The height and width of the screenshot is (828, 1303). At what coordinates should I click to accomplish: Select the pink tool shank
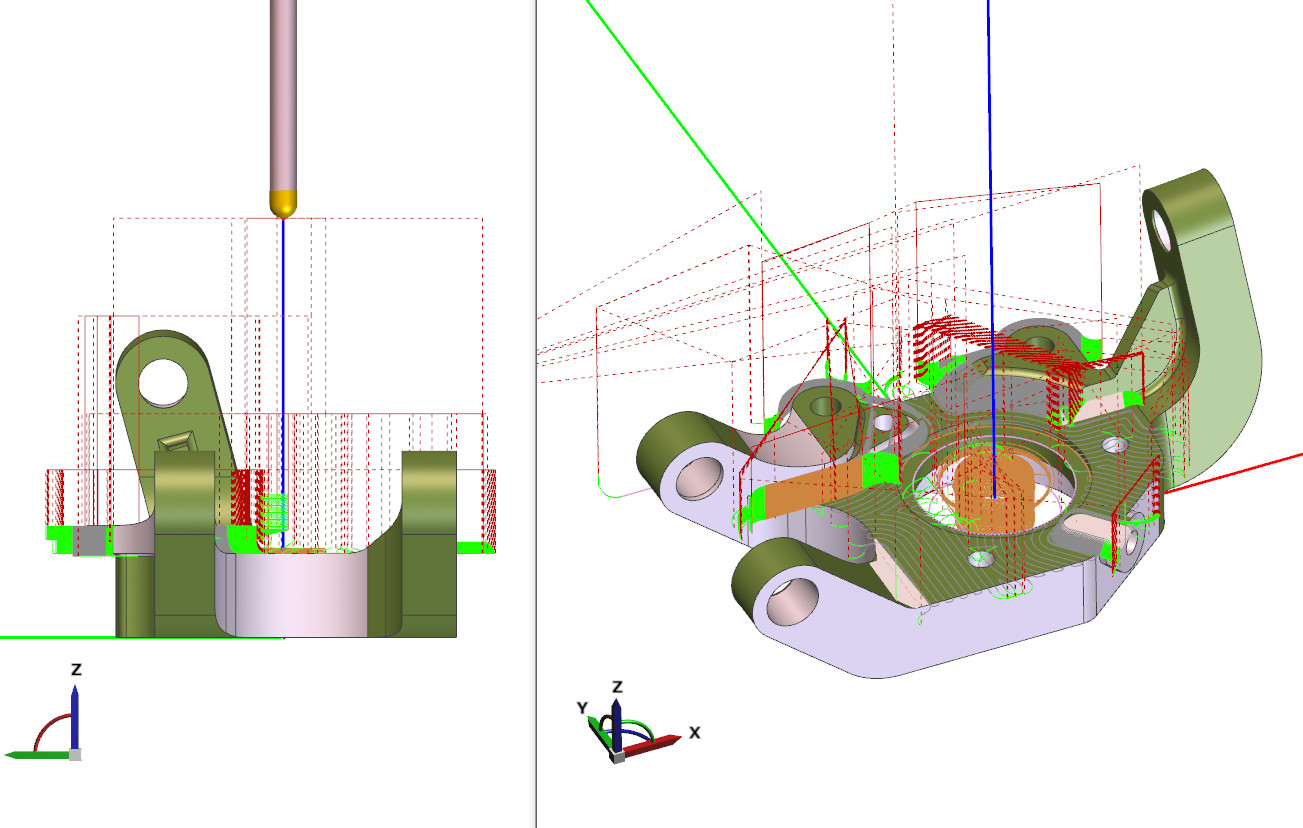click(x=283, y=90)
